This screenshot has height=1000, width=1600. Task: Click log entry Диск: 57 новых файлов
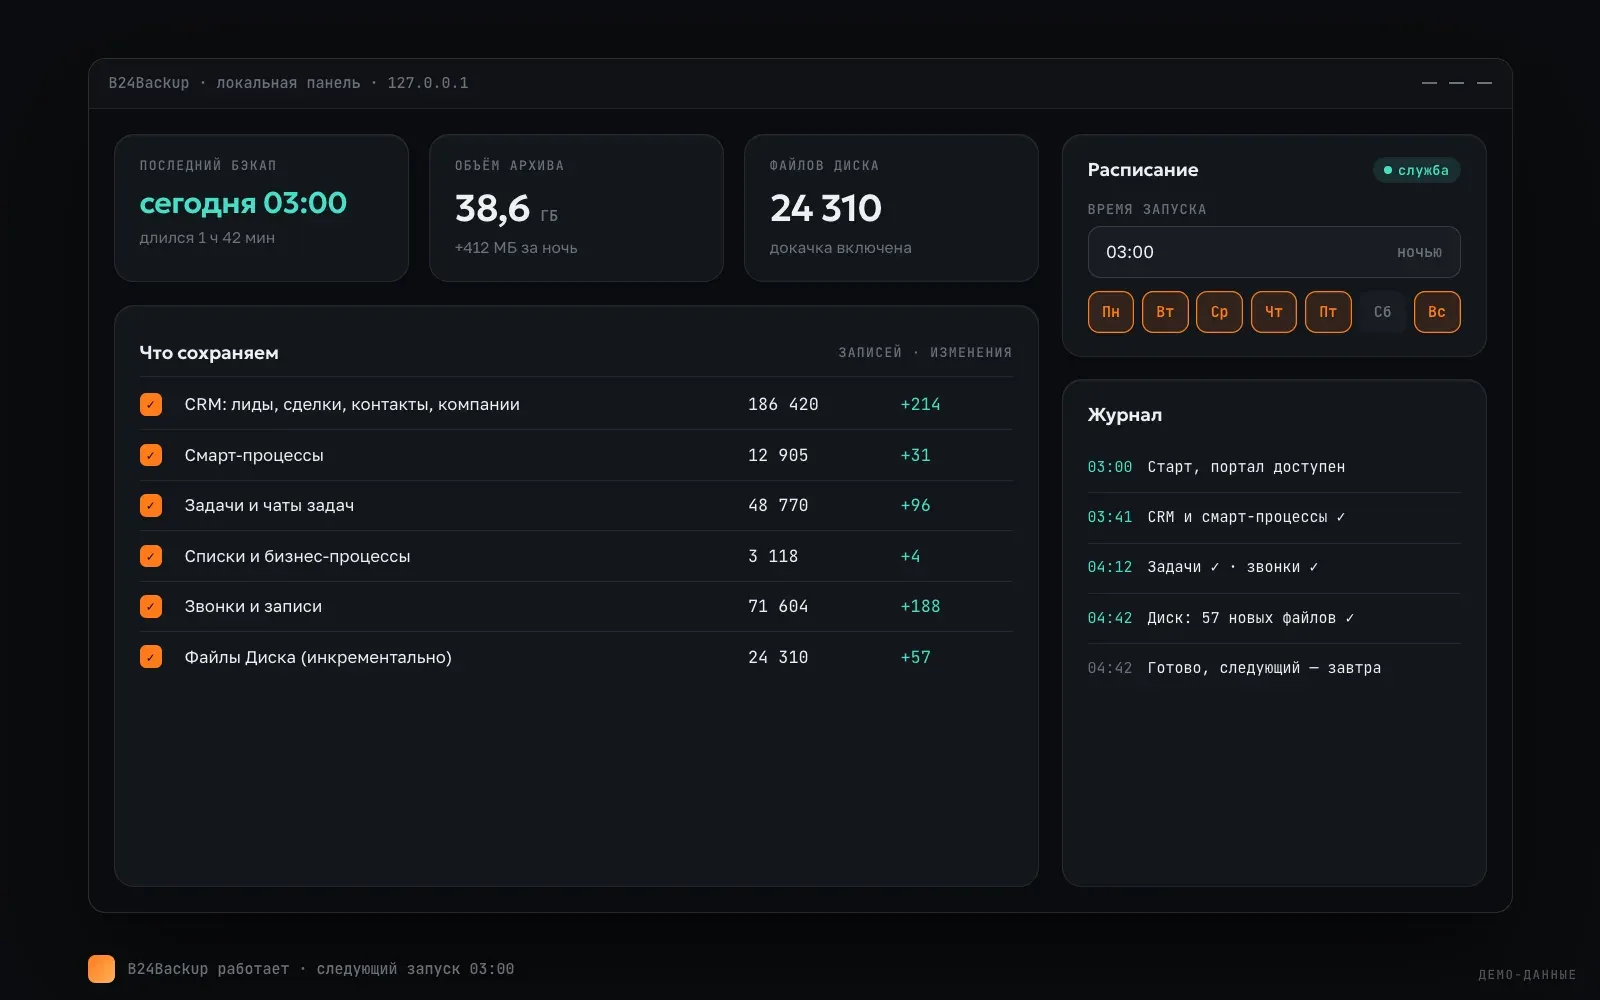pyautogui.click(x=1274, y=618)
